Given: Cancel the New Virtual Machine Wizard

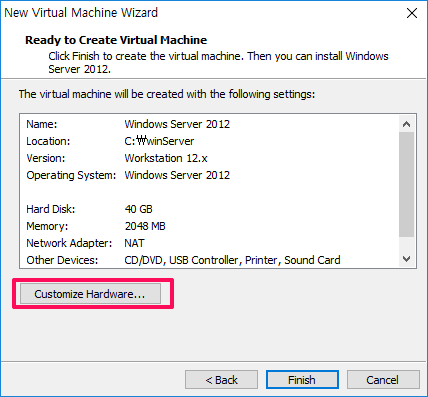Looking at the screenshot, I should click(x=383, y=380).
